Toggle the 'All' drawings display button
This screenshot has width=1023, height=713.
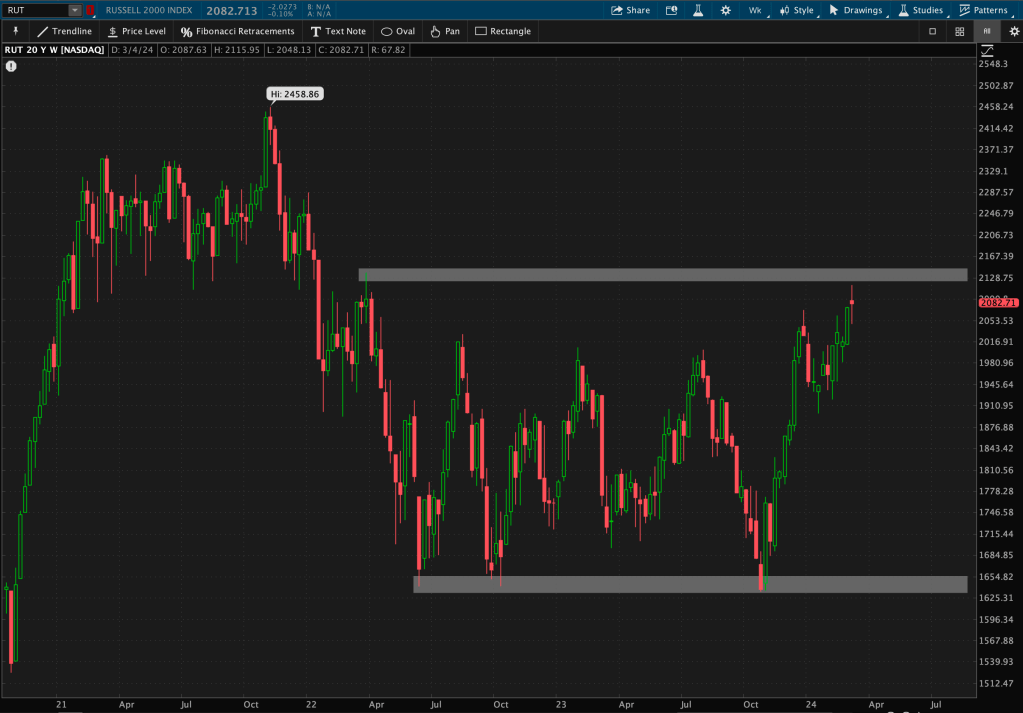(x=986, y=31)
